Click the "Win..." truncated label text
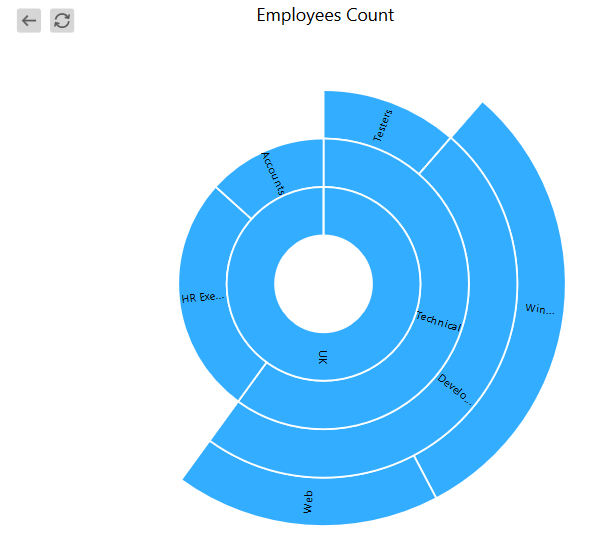Screen dimensions: 608x536 (x=539, y=308)
